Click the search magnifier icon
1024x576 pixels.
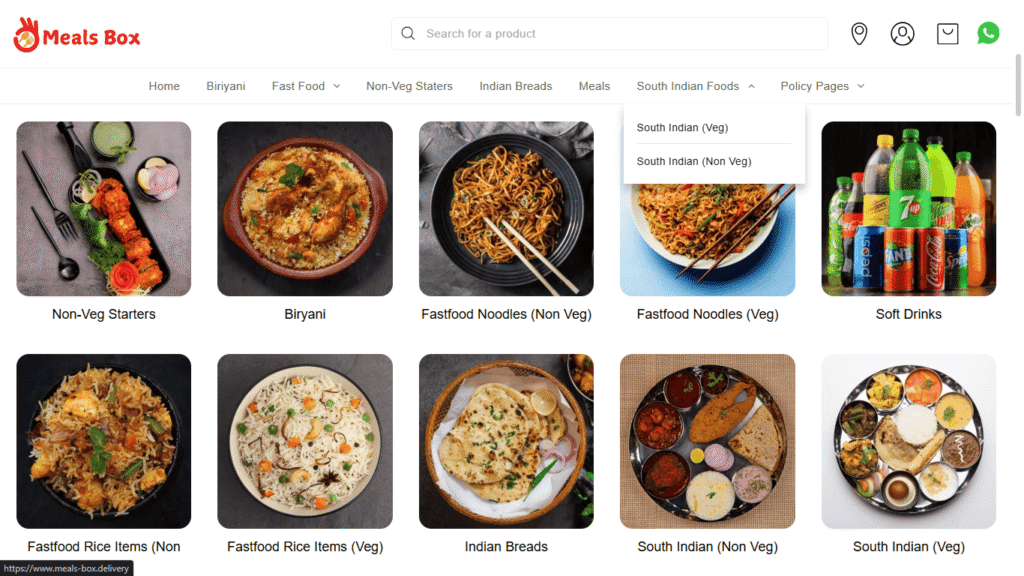[408, 34]
